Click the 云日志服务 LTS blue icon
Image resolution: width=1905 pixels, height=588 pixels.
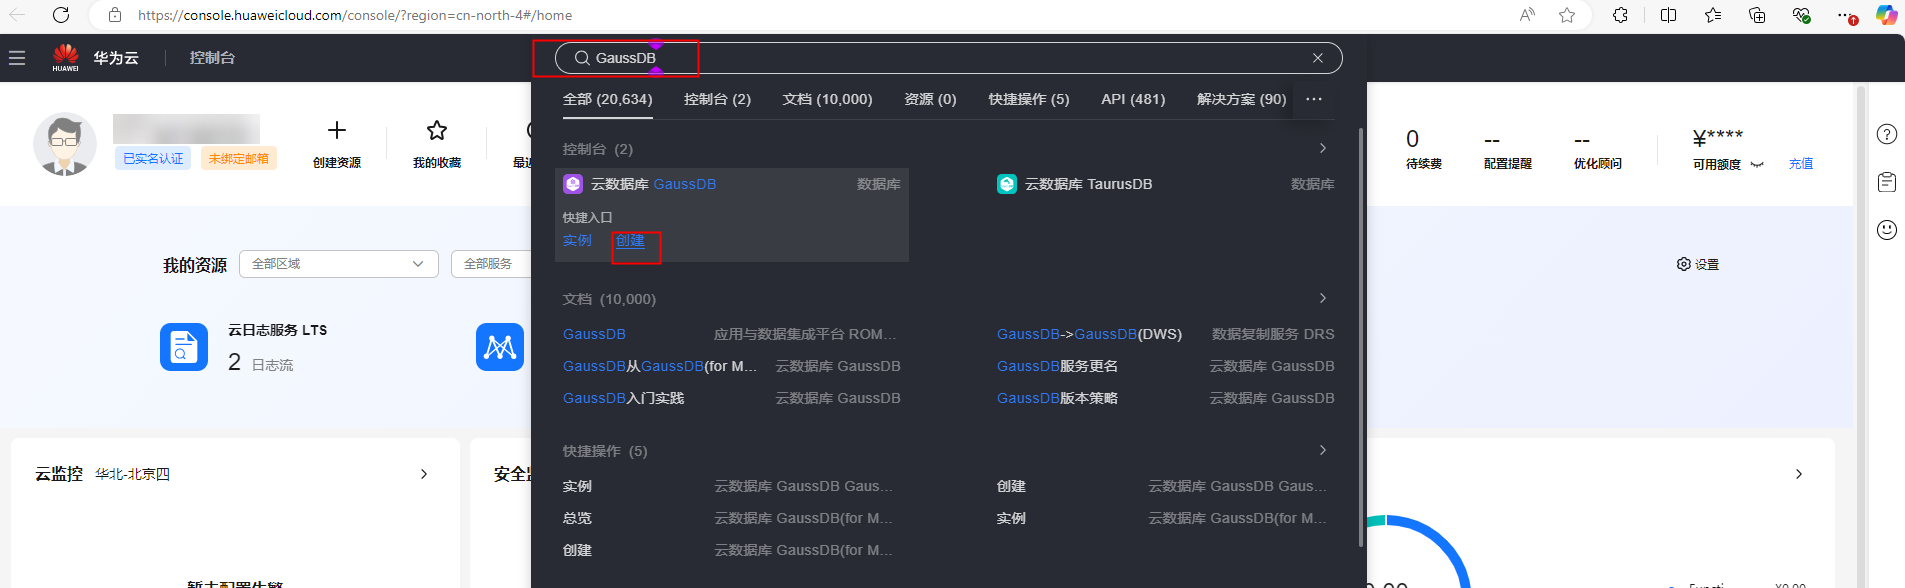184,347
